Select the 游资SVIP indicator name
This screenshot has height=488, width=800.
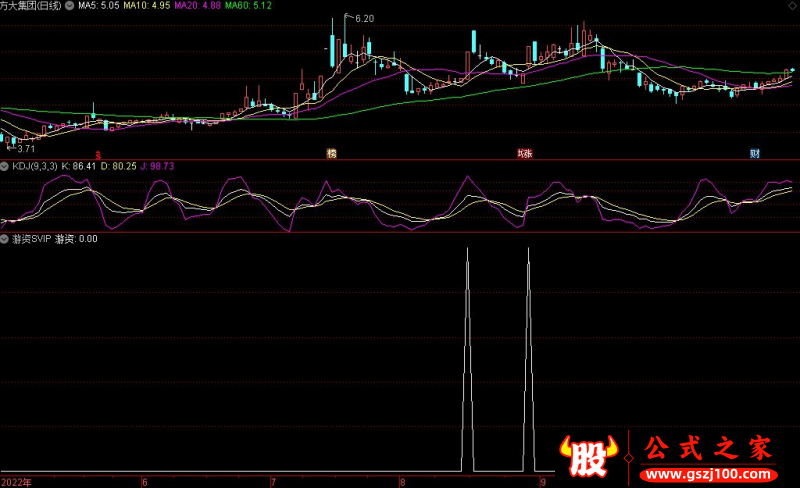[31, 239]
